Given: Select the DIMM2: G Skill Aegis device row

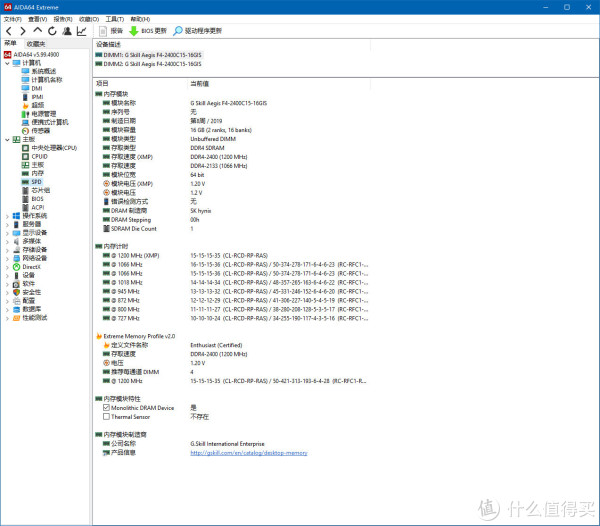Looking at the screenshot, I should pyautogui.click(x=148, y=64).
